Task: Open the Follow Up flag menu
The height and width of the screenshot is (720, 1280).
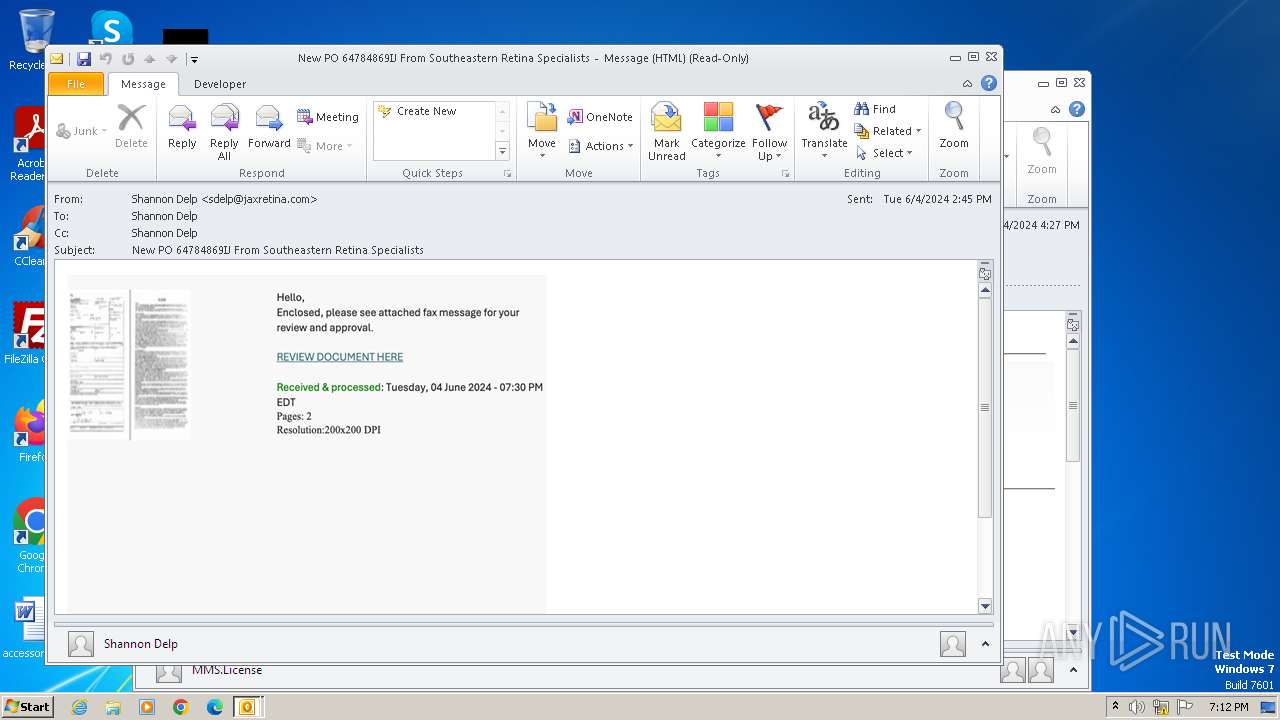Action: point(769,131)
